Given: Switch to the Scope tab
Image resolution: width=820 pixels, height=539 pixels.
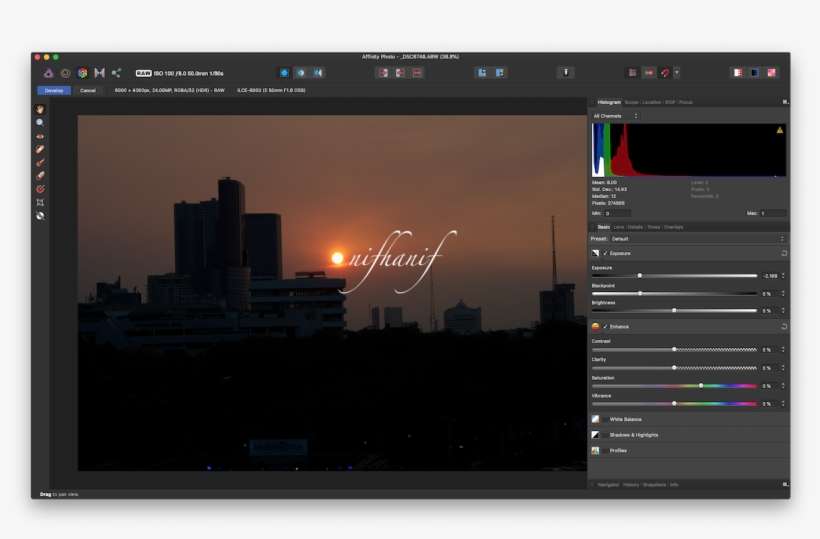Looking at the screenshot, I should coord(631,102).
